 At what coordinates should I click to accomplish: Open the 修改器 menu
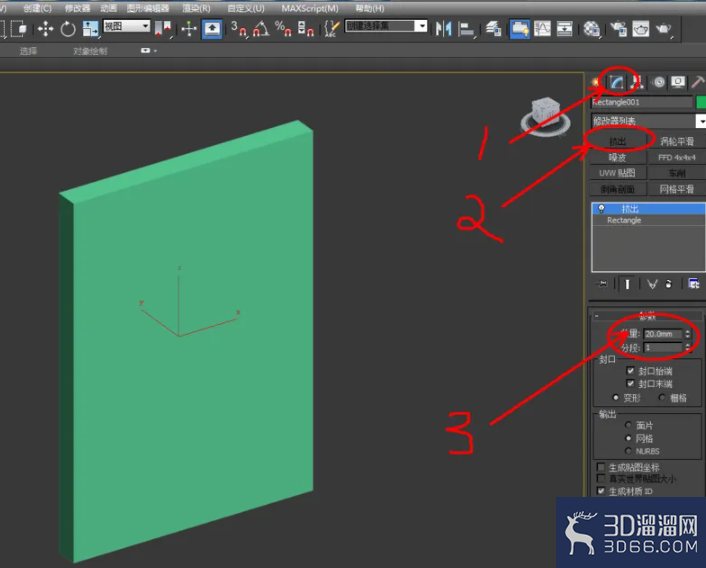pos(77,8)
